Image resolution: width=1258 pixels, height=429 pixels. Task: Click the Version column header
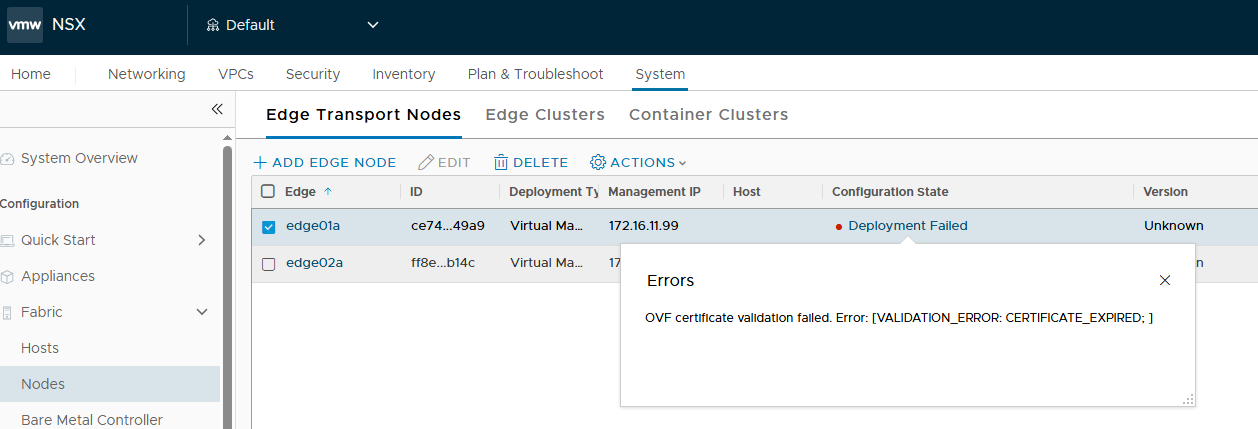[x=1166, y=192]
